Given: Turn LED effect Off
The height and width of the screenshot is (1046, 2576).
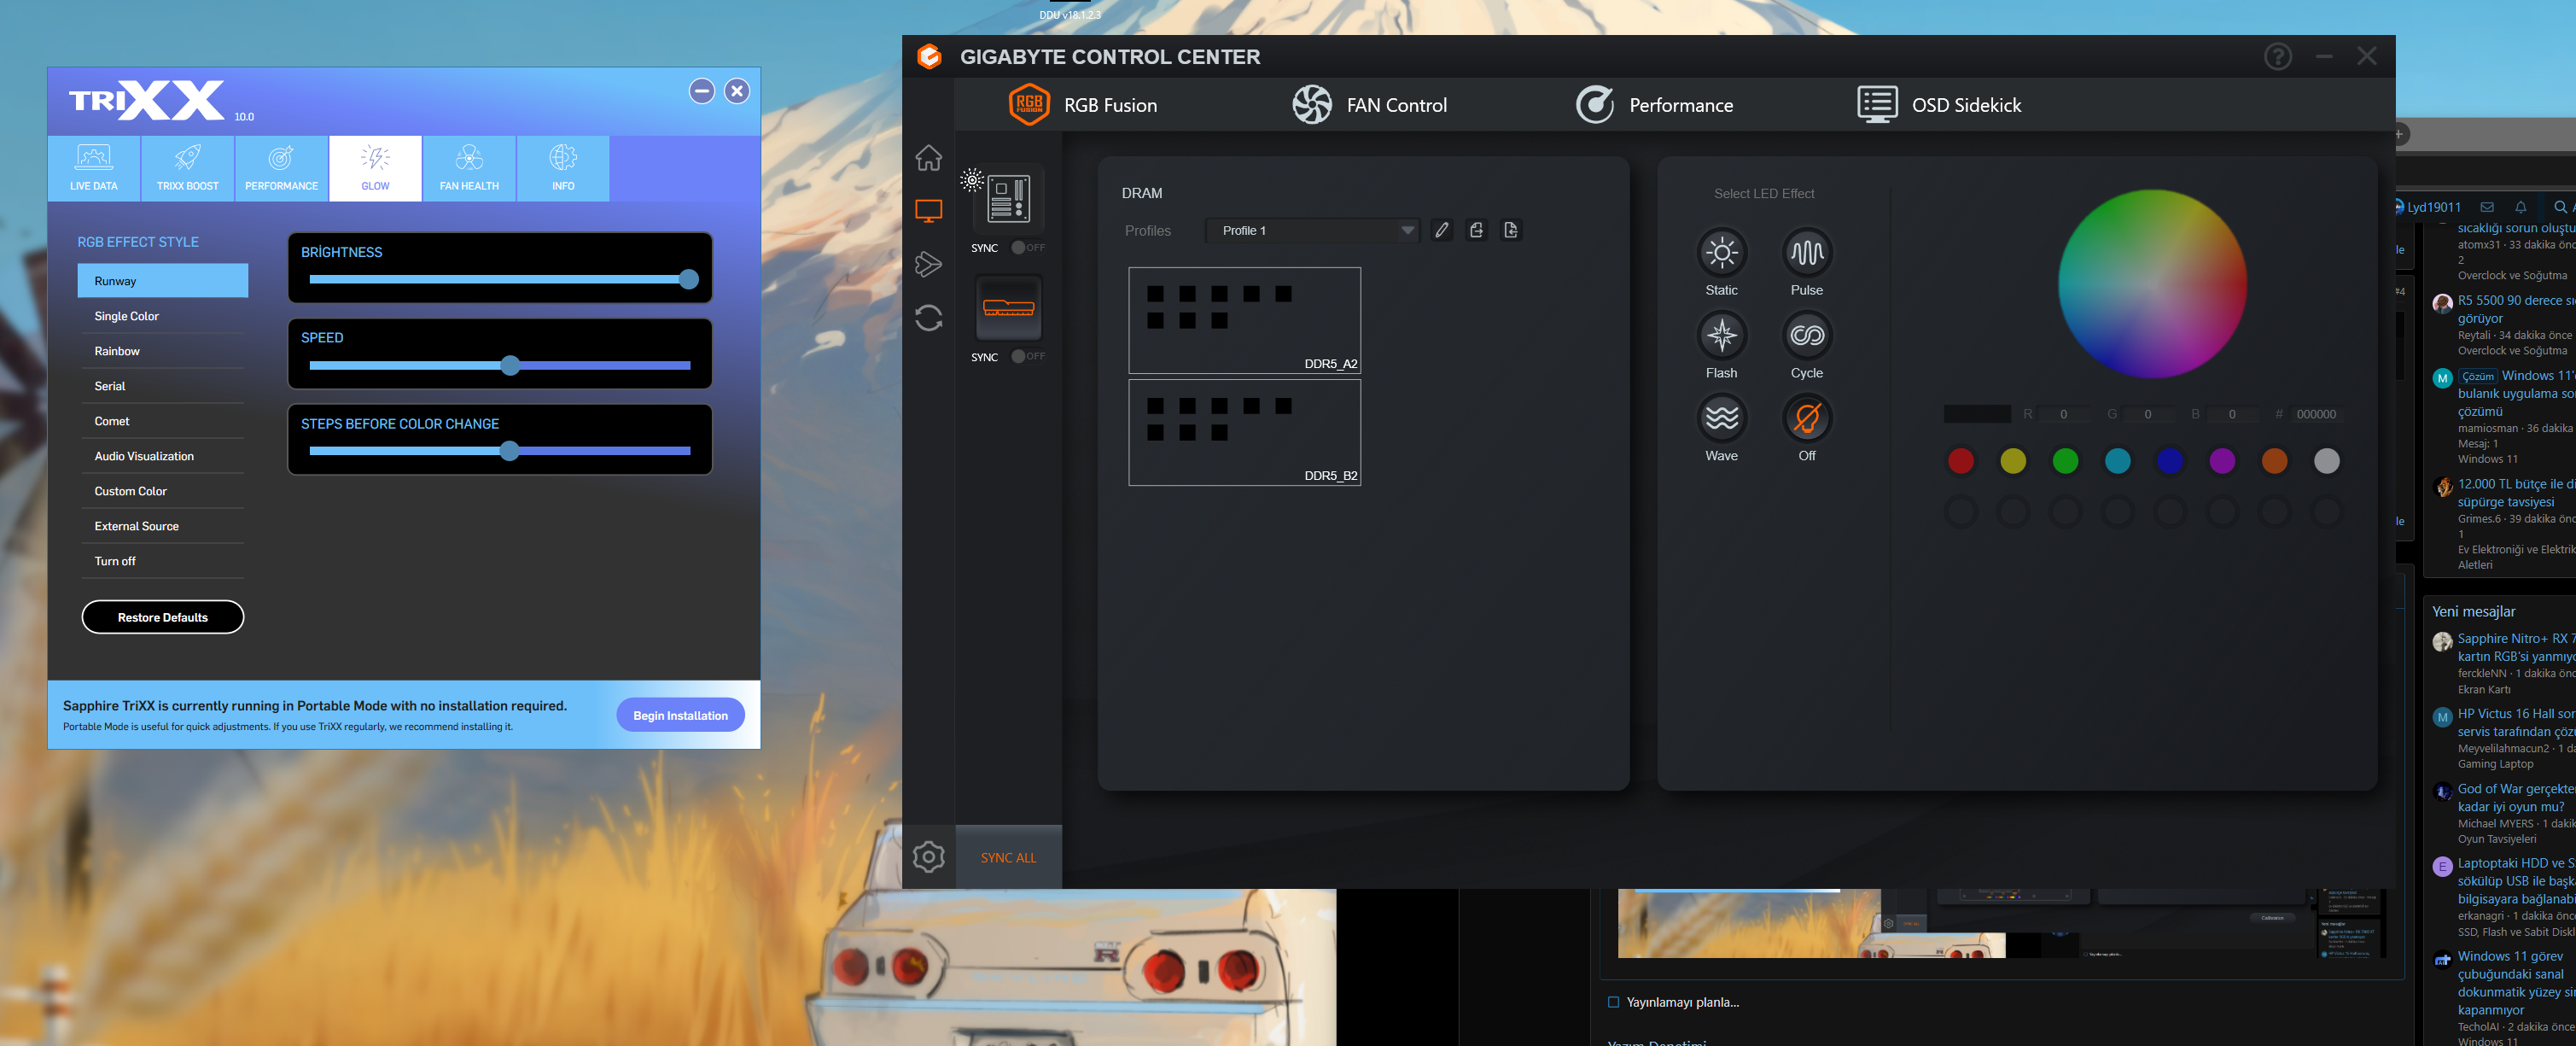Looking at the screenshot, I should (x=1806, y=418).
